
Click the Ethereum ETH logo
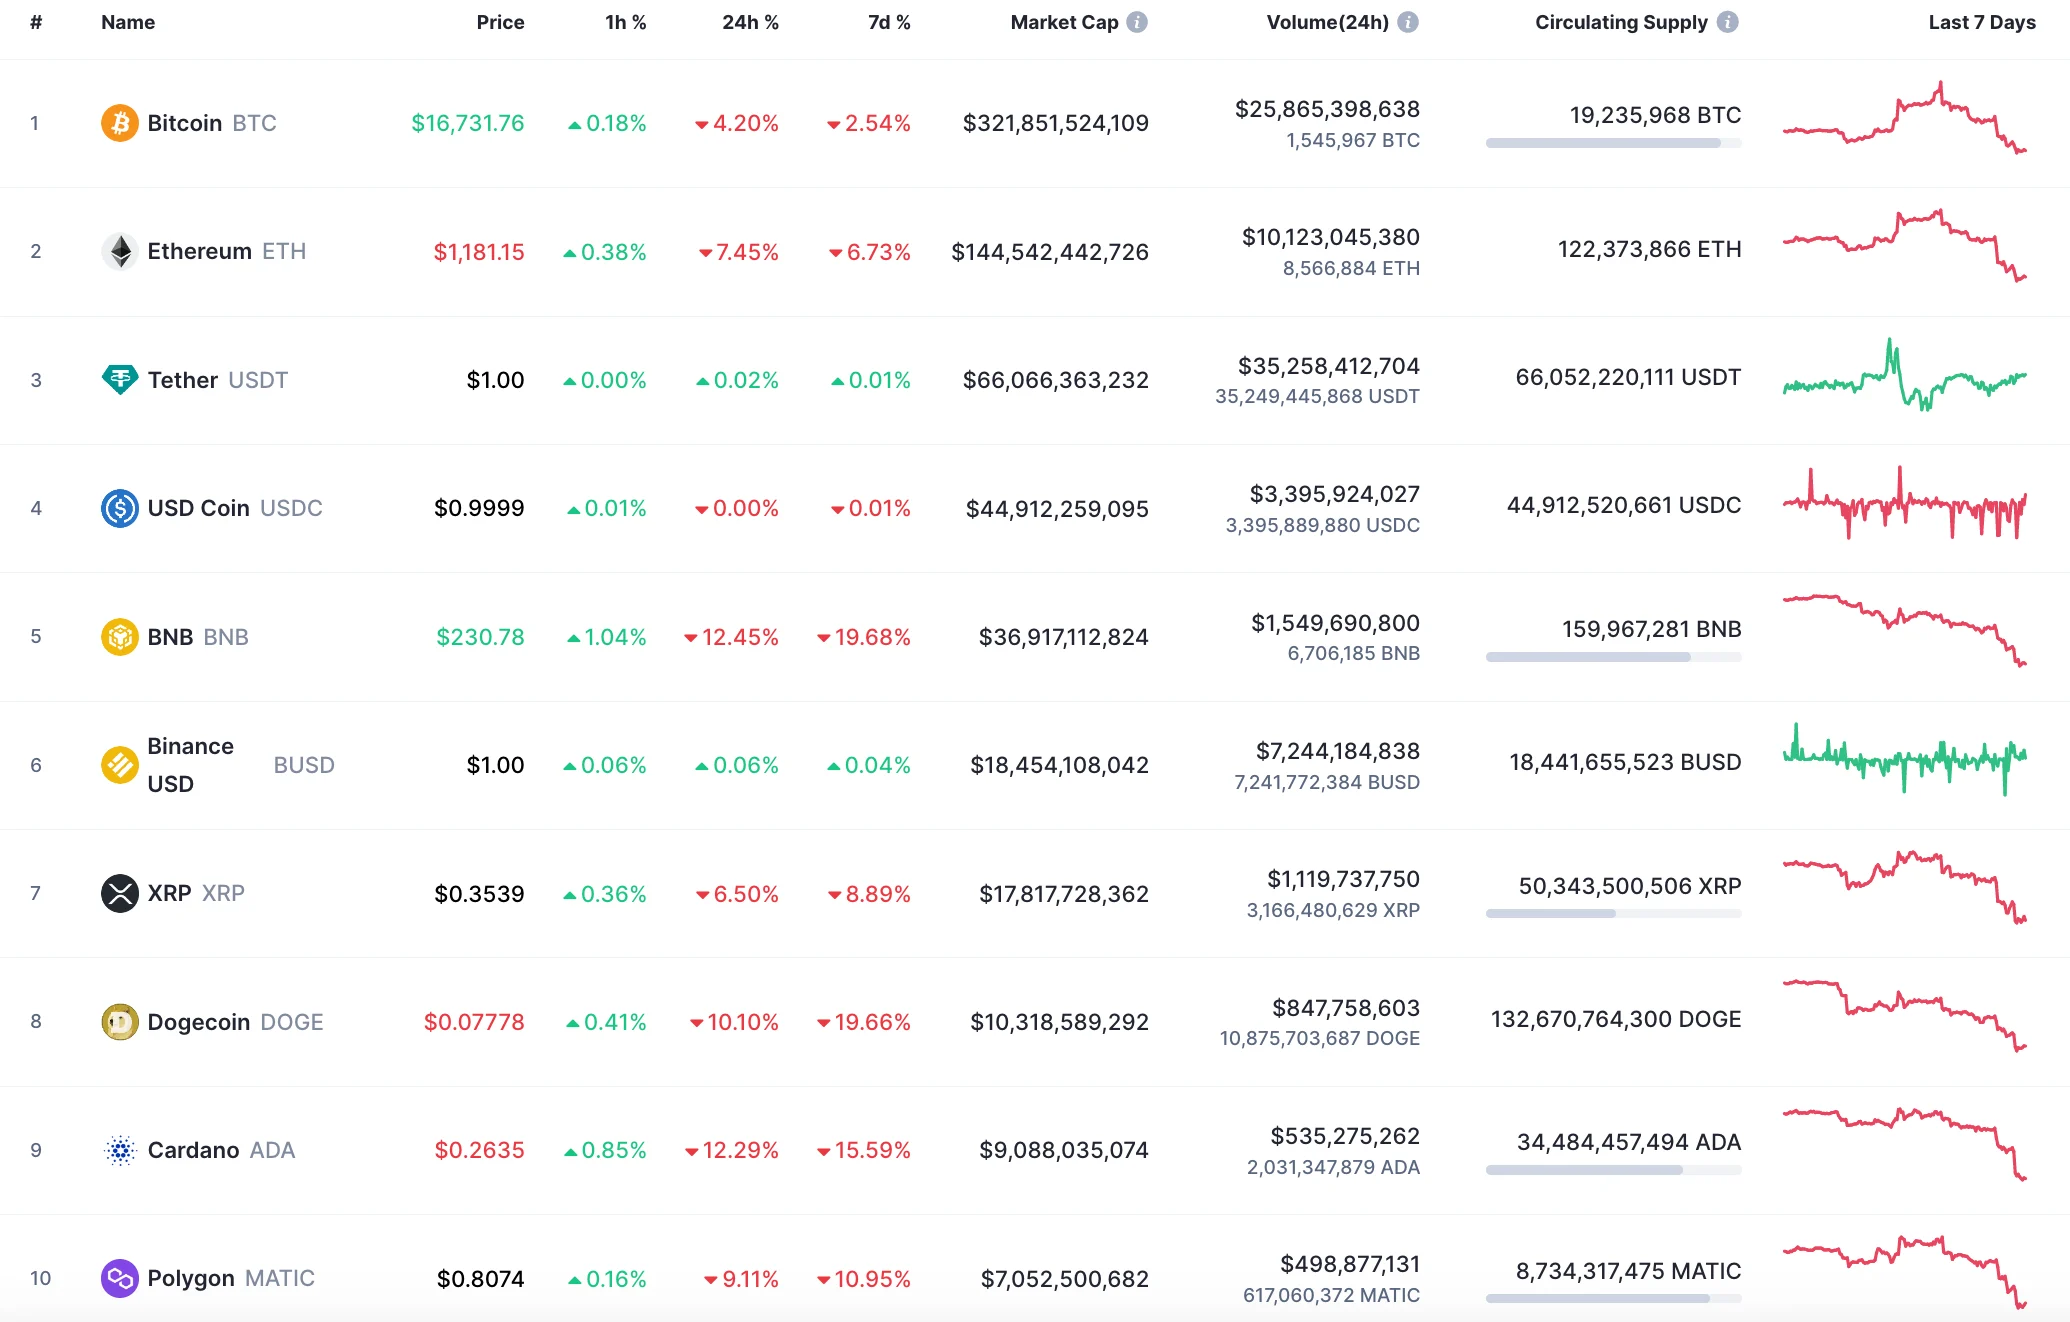pyautogui.click(x=119, y=251)
